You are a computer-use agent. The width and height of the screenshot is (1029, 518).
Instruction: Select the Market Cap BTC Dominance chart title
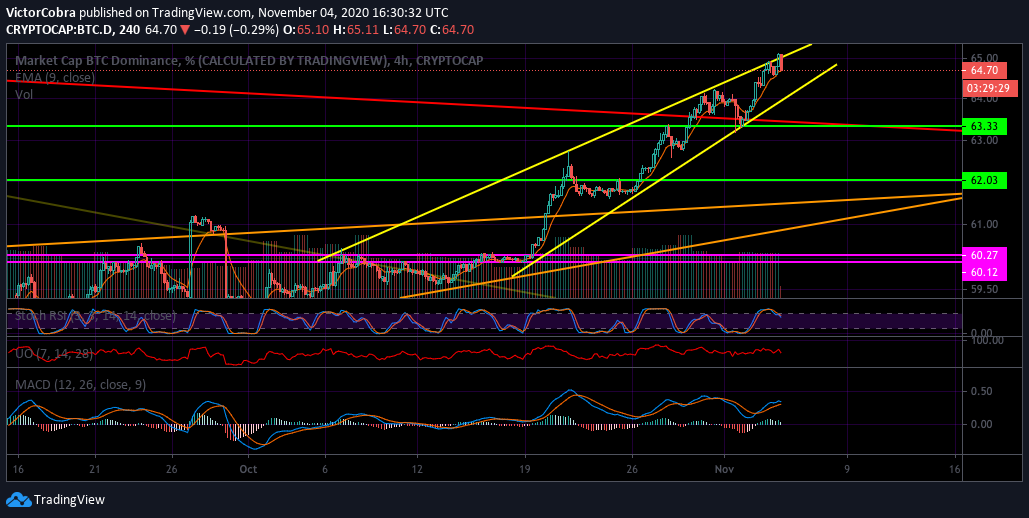pyautogui.click(x=249, y=60)
